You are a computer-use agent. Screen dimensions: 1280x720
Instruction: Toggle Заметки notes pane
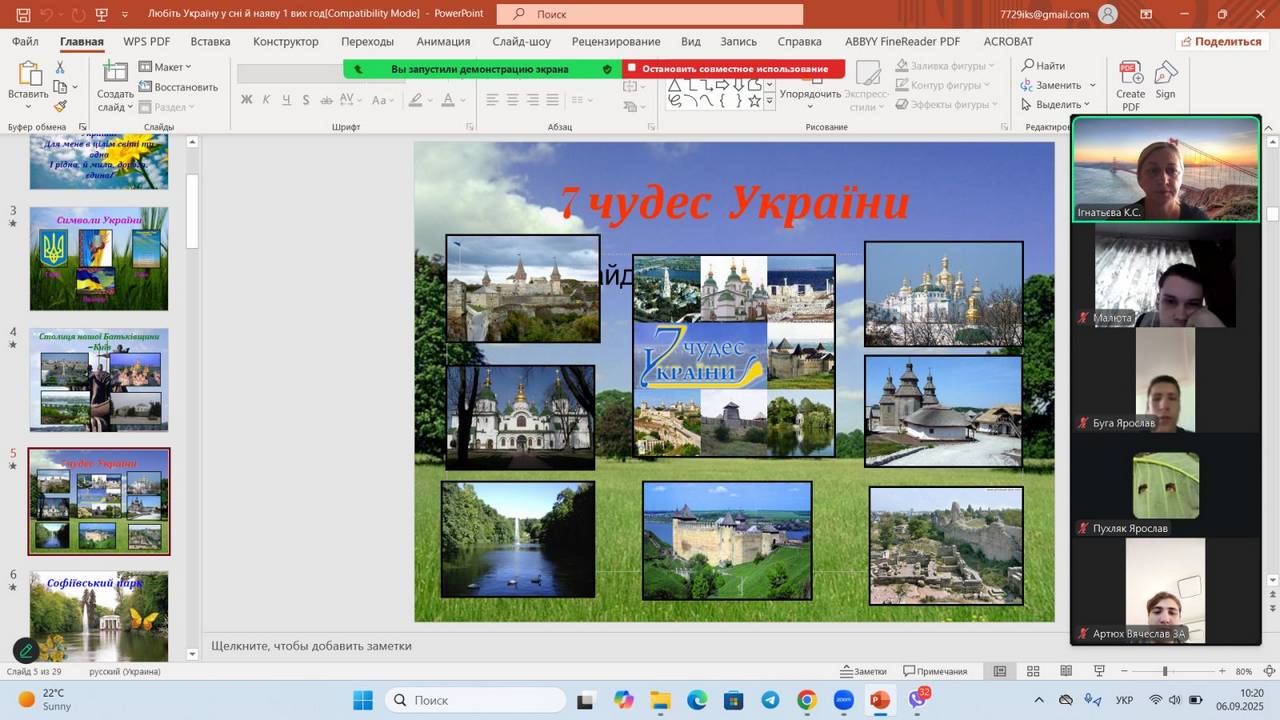pyautogui.click(x=863, y=671)
